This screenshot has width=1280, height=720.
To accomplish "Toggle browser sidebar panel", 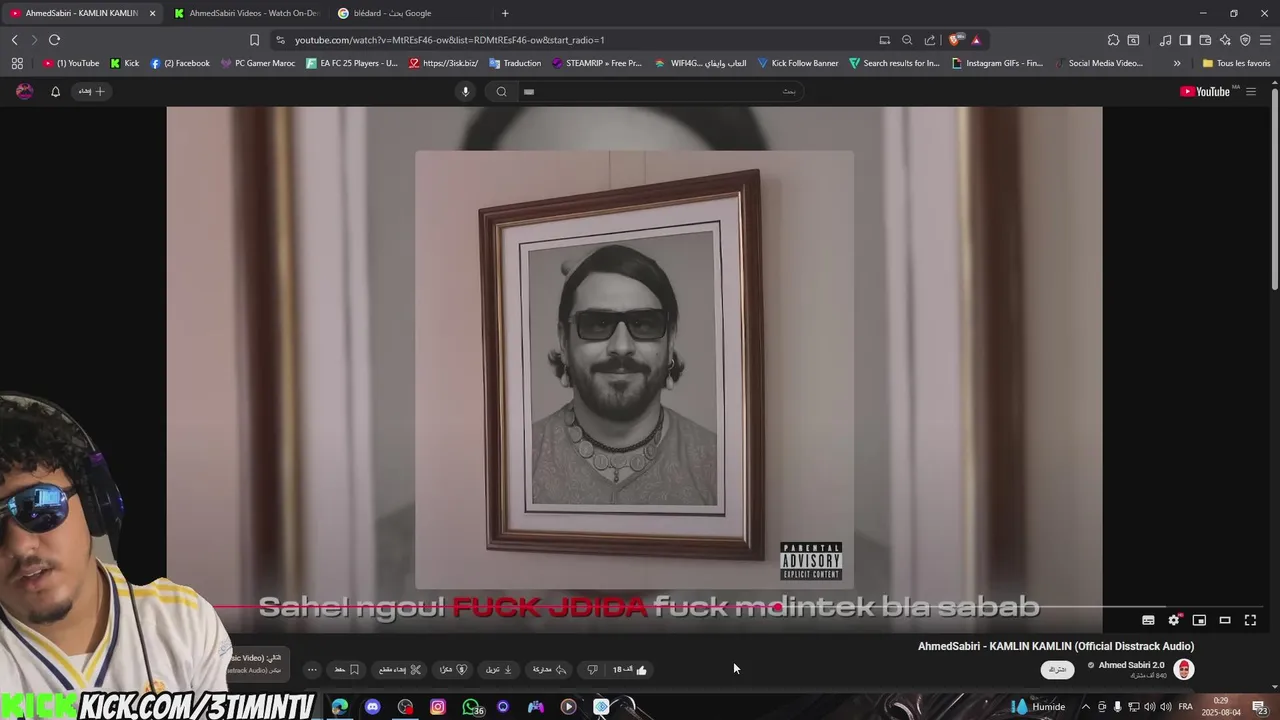I will point(1185,40).
